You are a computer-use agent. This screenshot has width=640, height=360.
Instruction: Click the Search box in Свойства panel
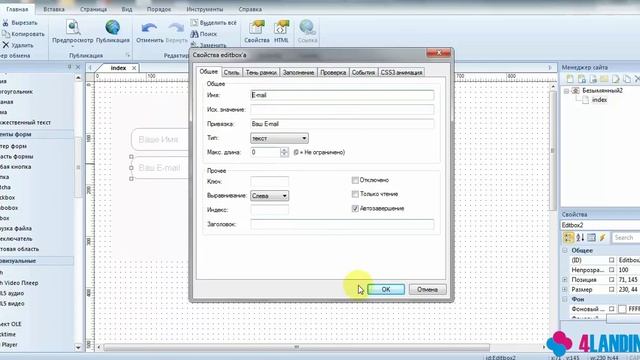coord(625,238)
